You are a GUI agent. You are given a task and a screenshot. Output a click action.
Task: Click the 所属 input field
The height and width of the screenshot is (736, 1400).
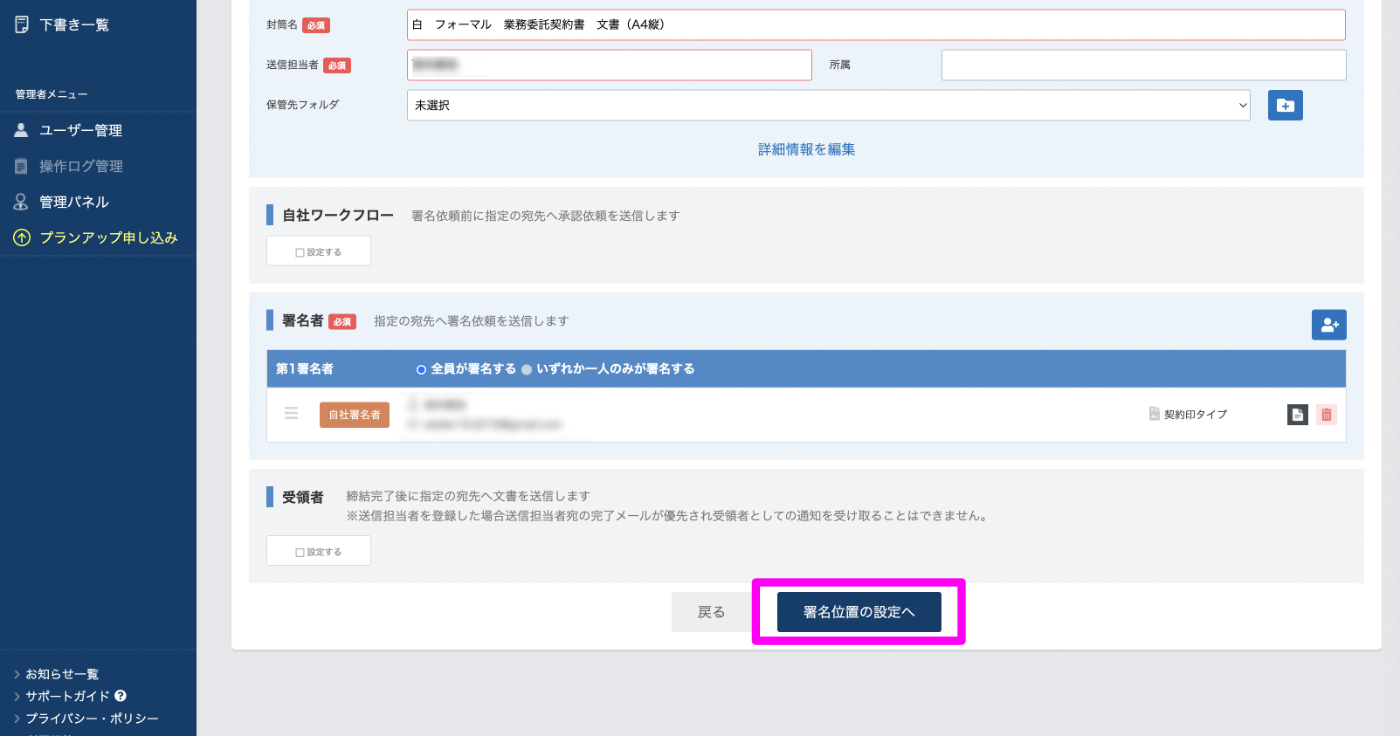click(x=1143, y=65)
